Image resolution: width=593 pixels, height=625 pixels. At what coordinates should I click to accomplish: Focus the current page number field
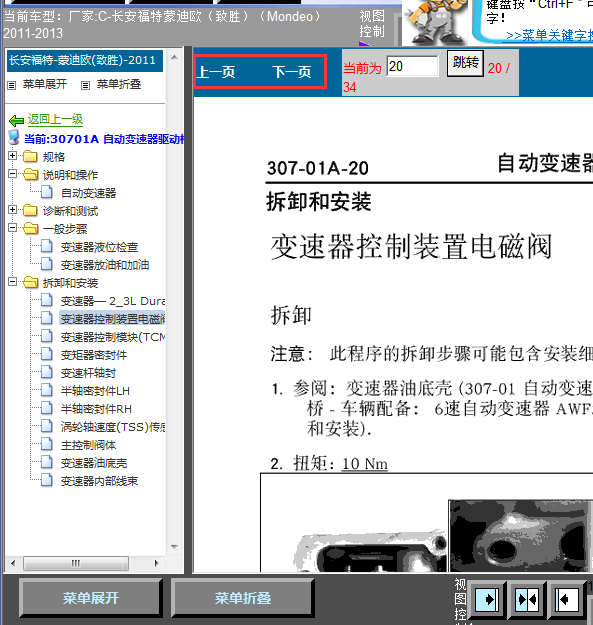412,66
